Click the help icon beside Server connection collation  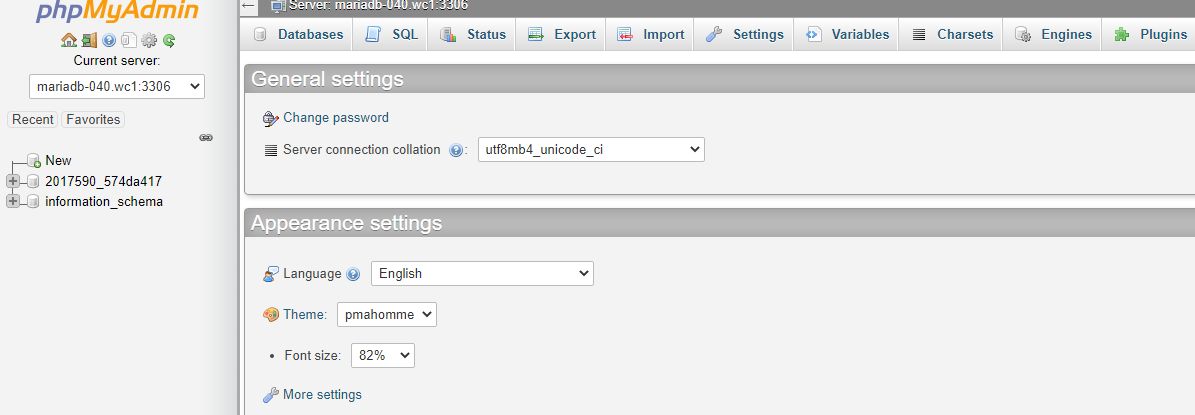click(x=456, y=150)
